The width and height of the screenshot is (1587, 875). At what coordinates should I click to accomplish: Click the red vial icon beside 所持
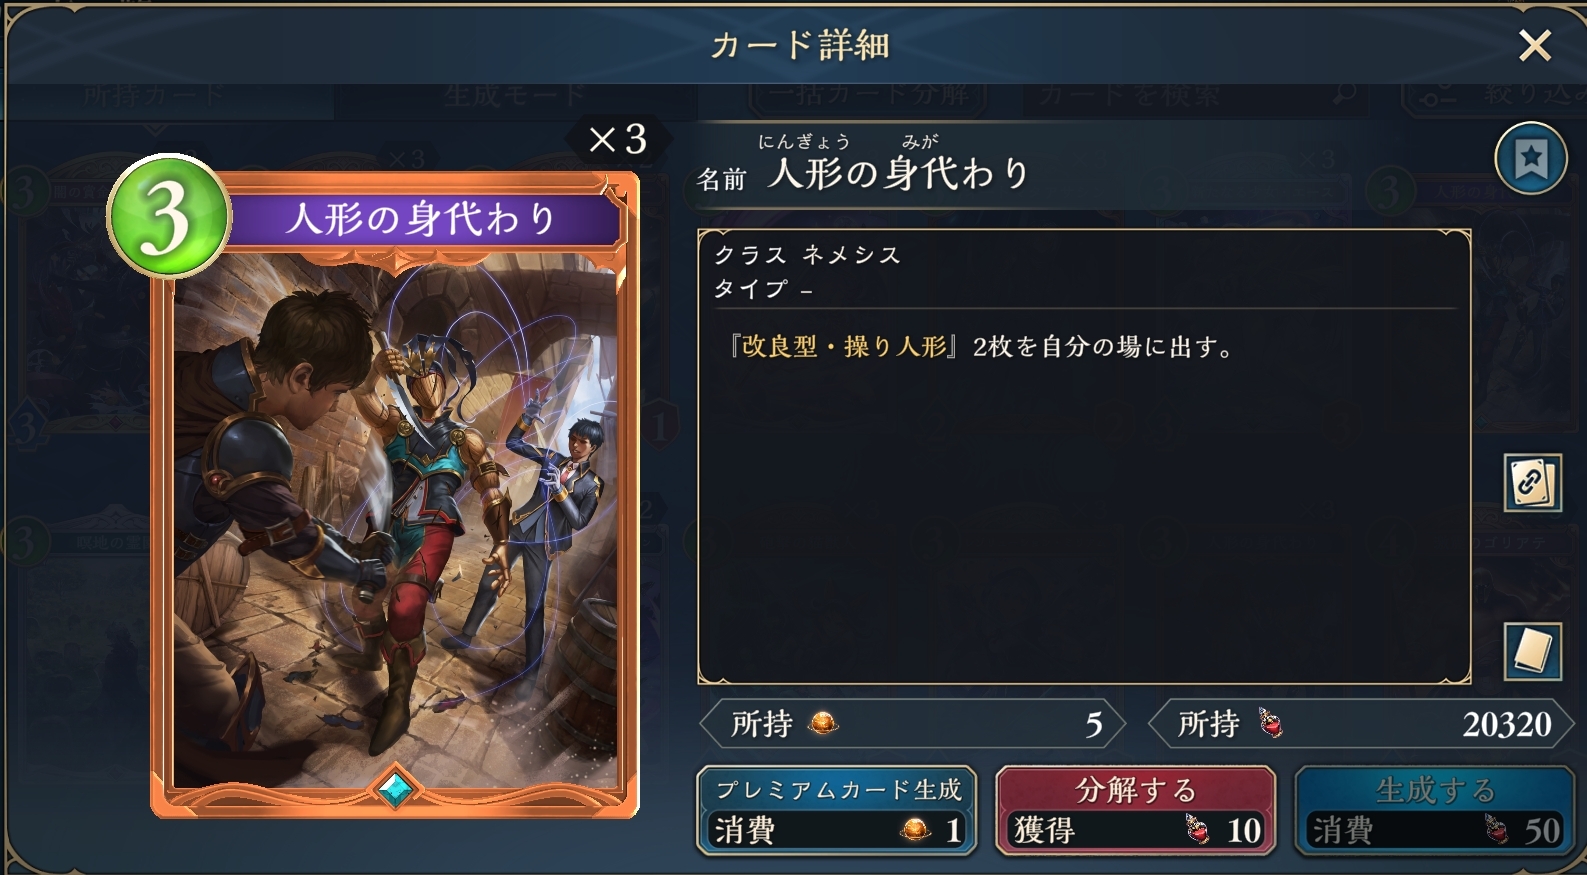1270,722
